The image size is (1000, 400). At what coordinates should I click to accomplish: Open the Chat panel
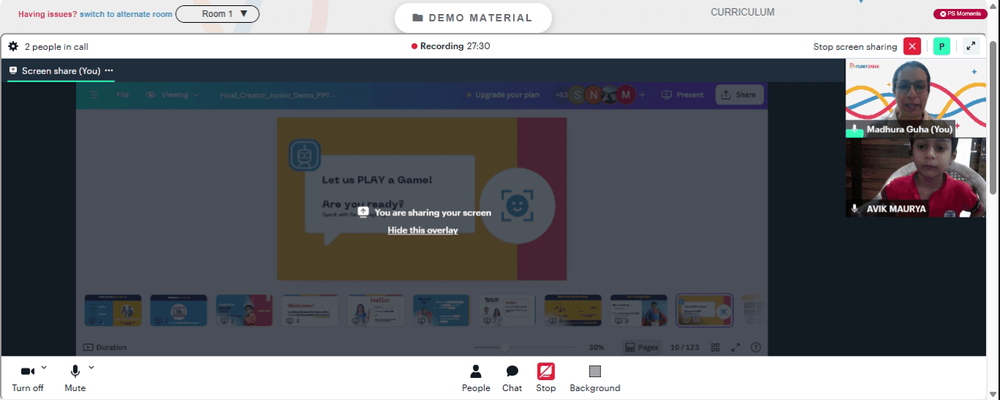tap(511, 378)
